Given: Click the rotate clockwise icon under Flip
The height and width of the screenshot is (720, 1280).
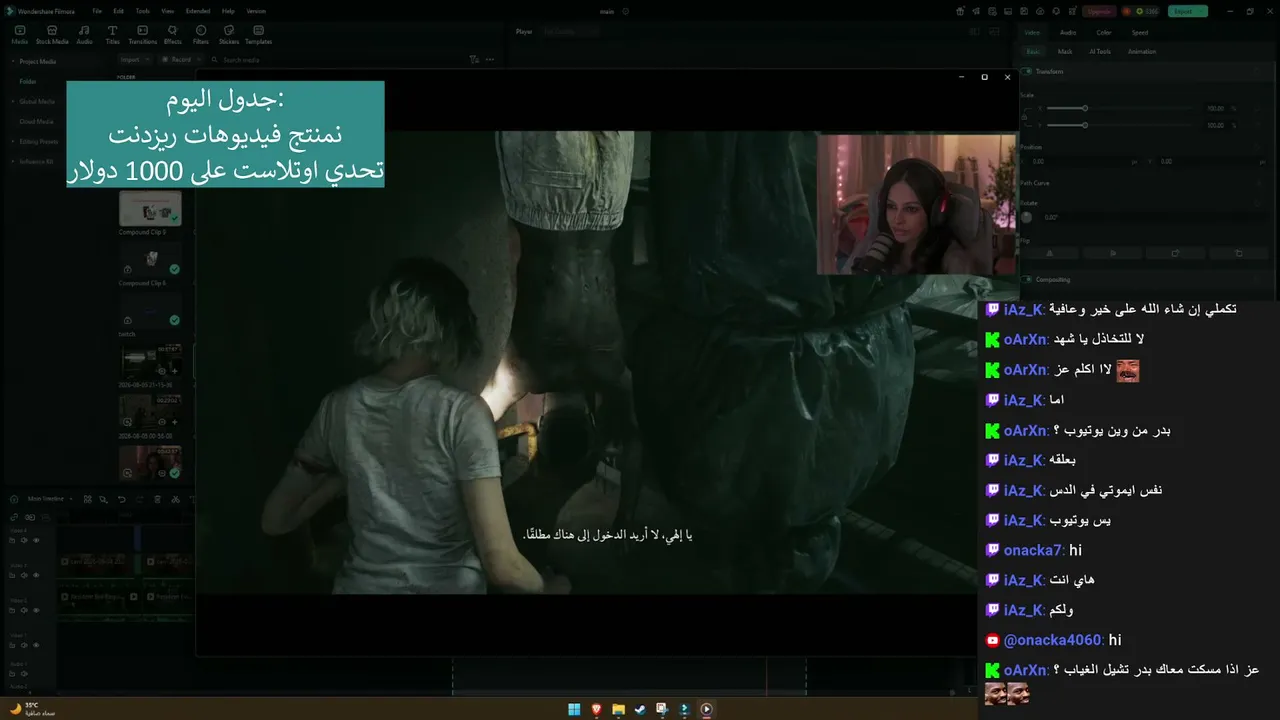Looking at the screenshot, I should (1175, 253).
